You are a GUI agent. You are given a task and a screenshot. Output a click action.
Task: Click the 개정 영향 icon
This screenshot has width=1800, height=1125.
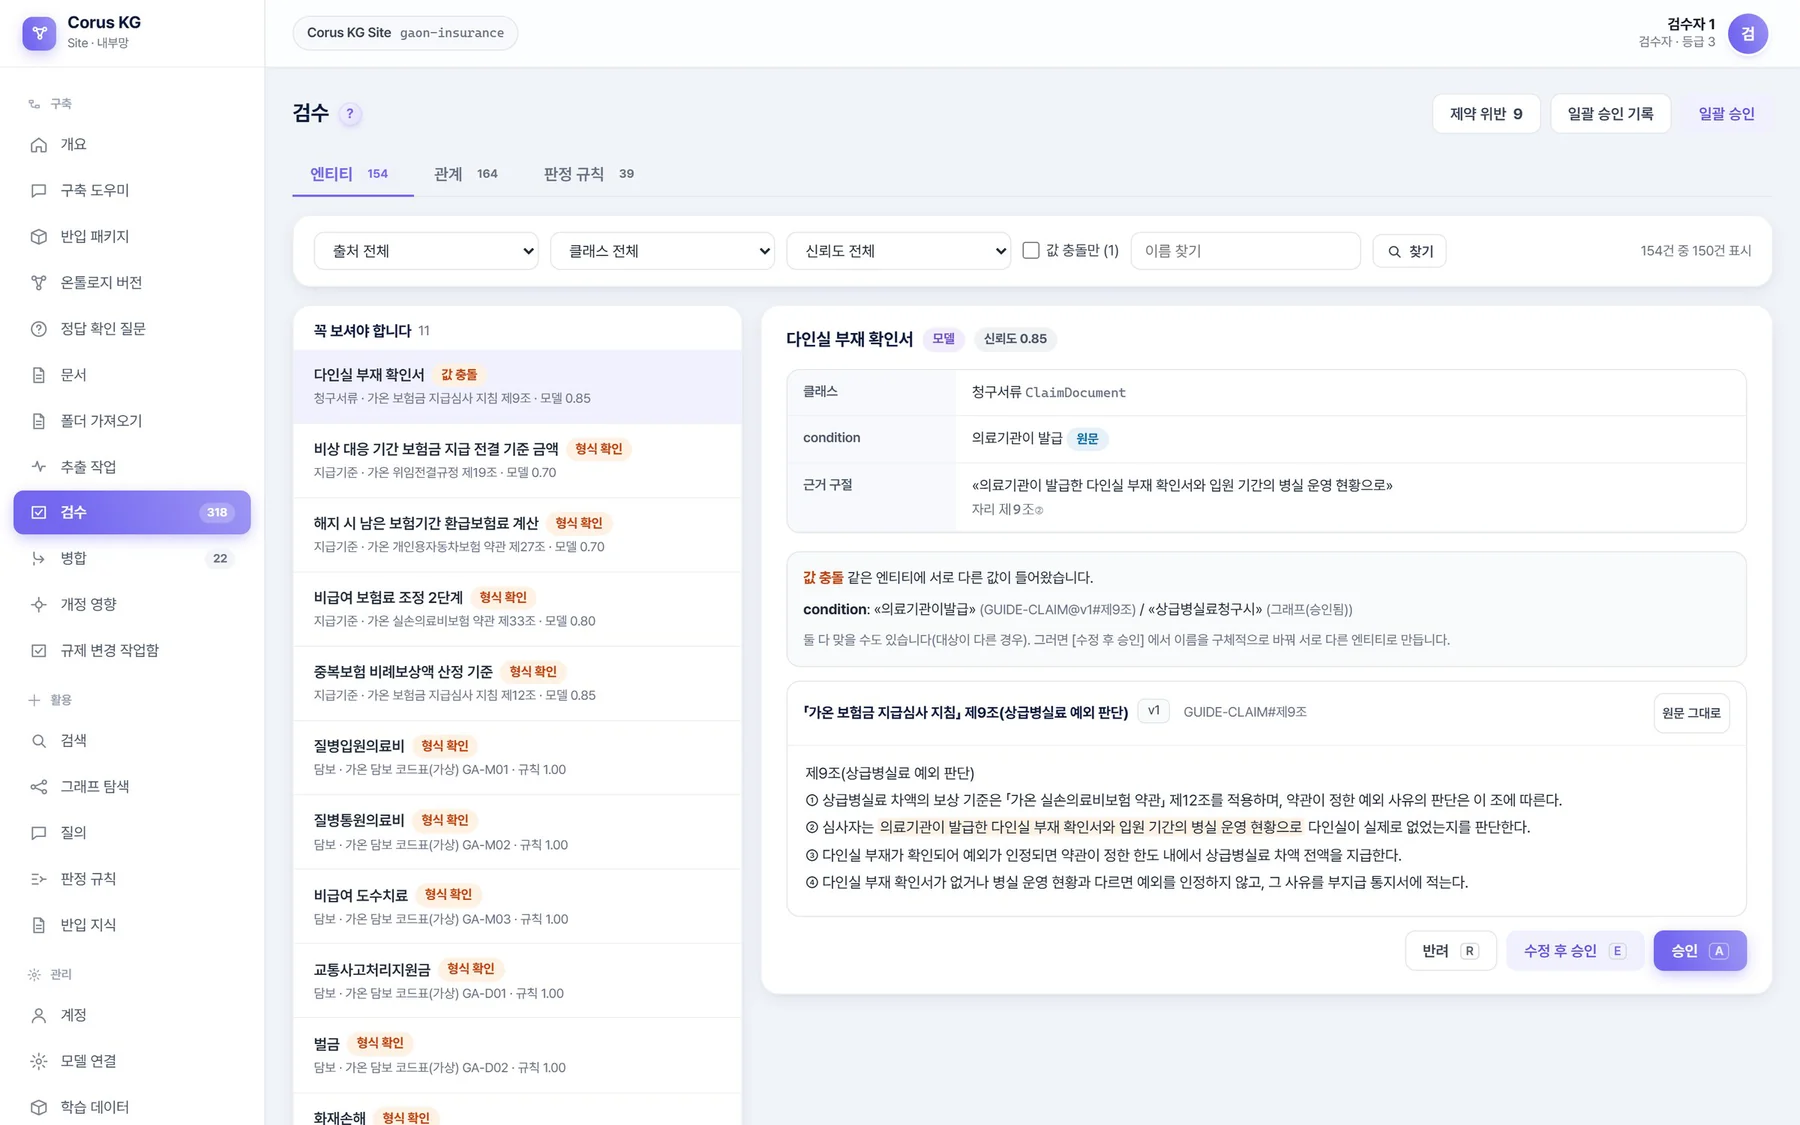pos(39,605)
